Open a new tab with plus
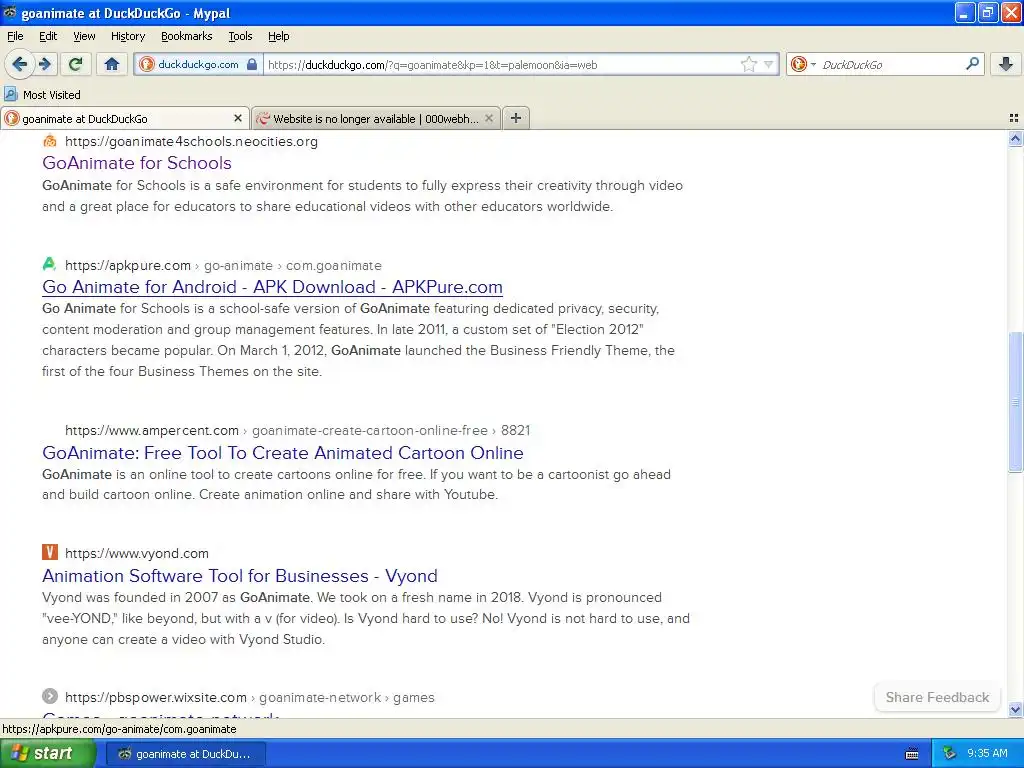The image size is (1024, 768). tap(516, 118)
